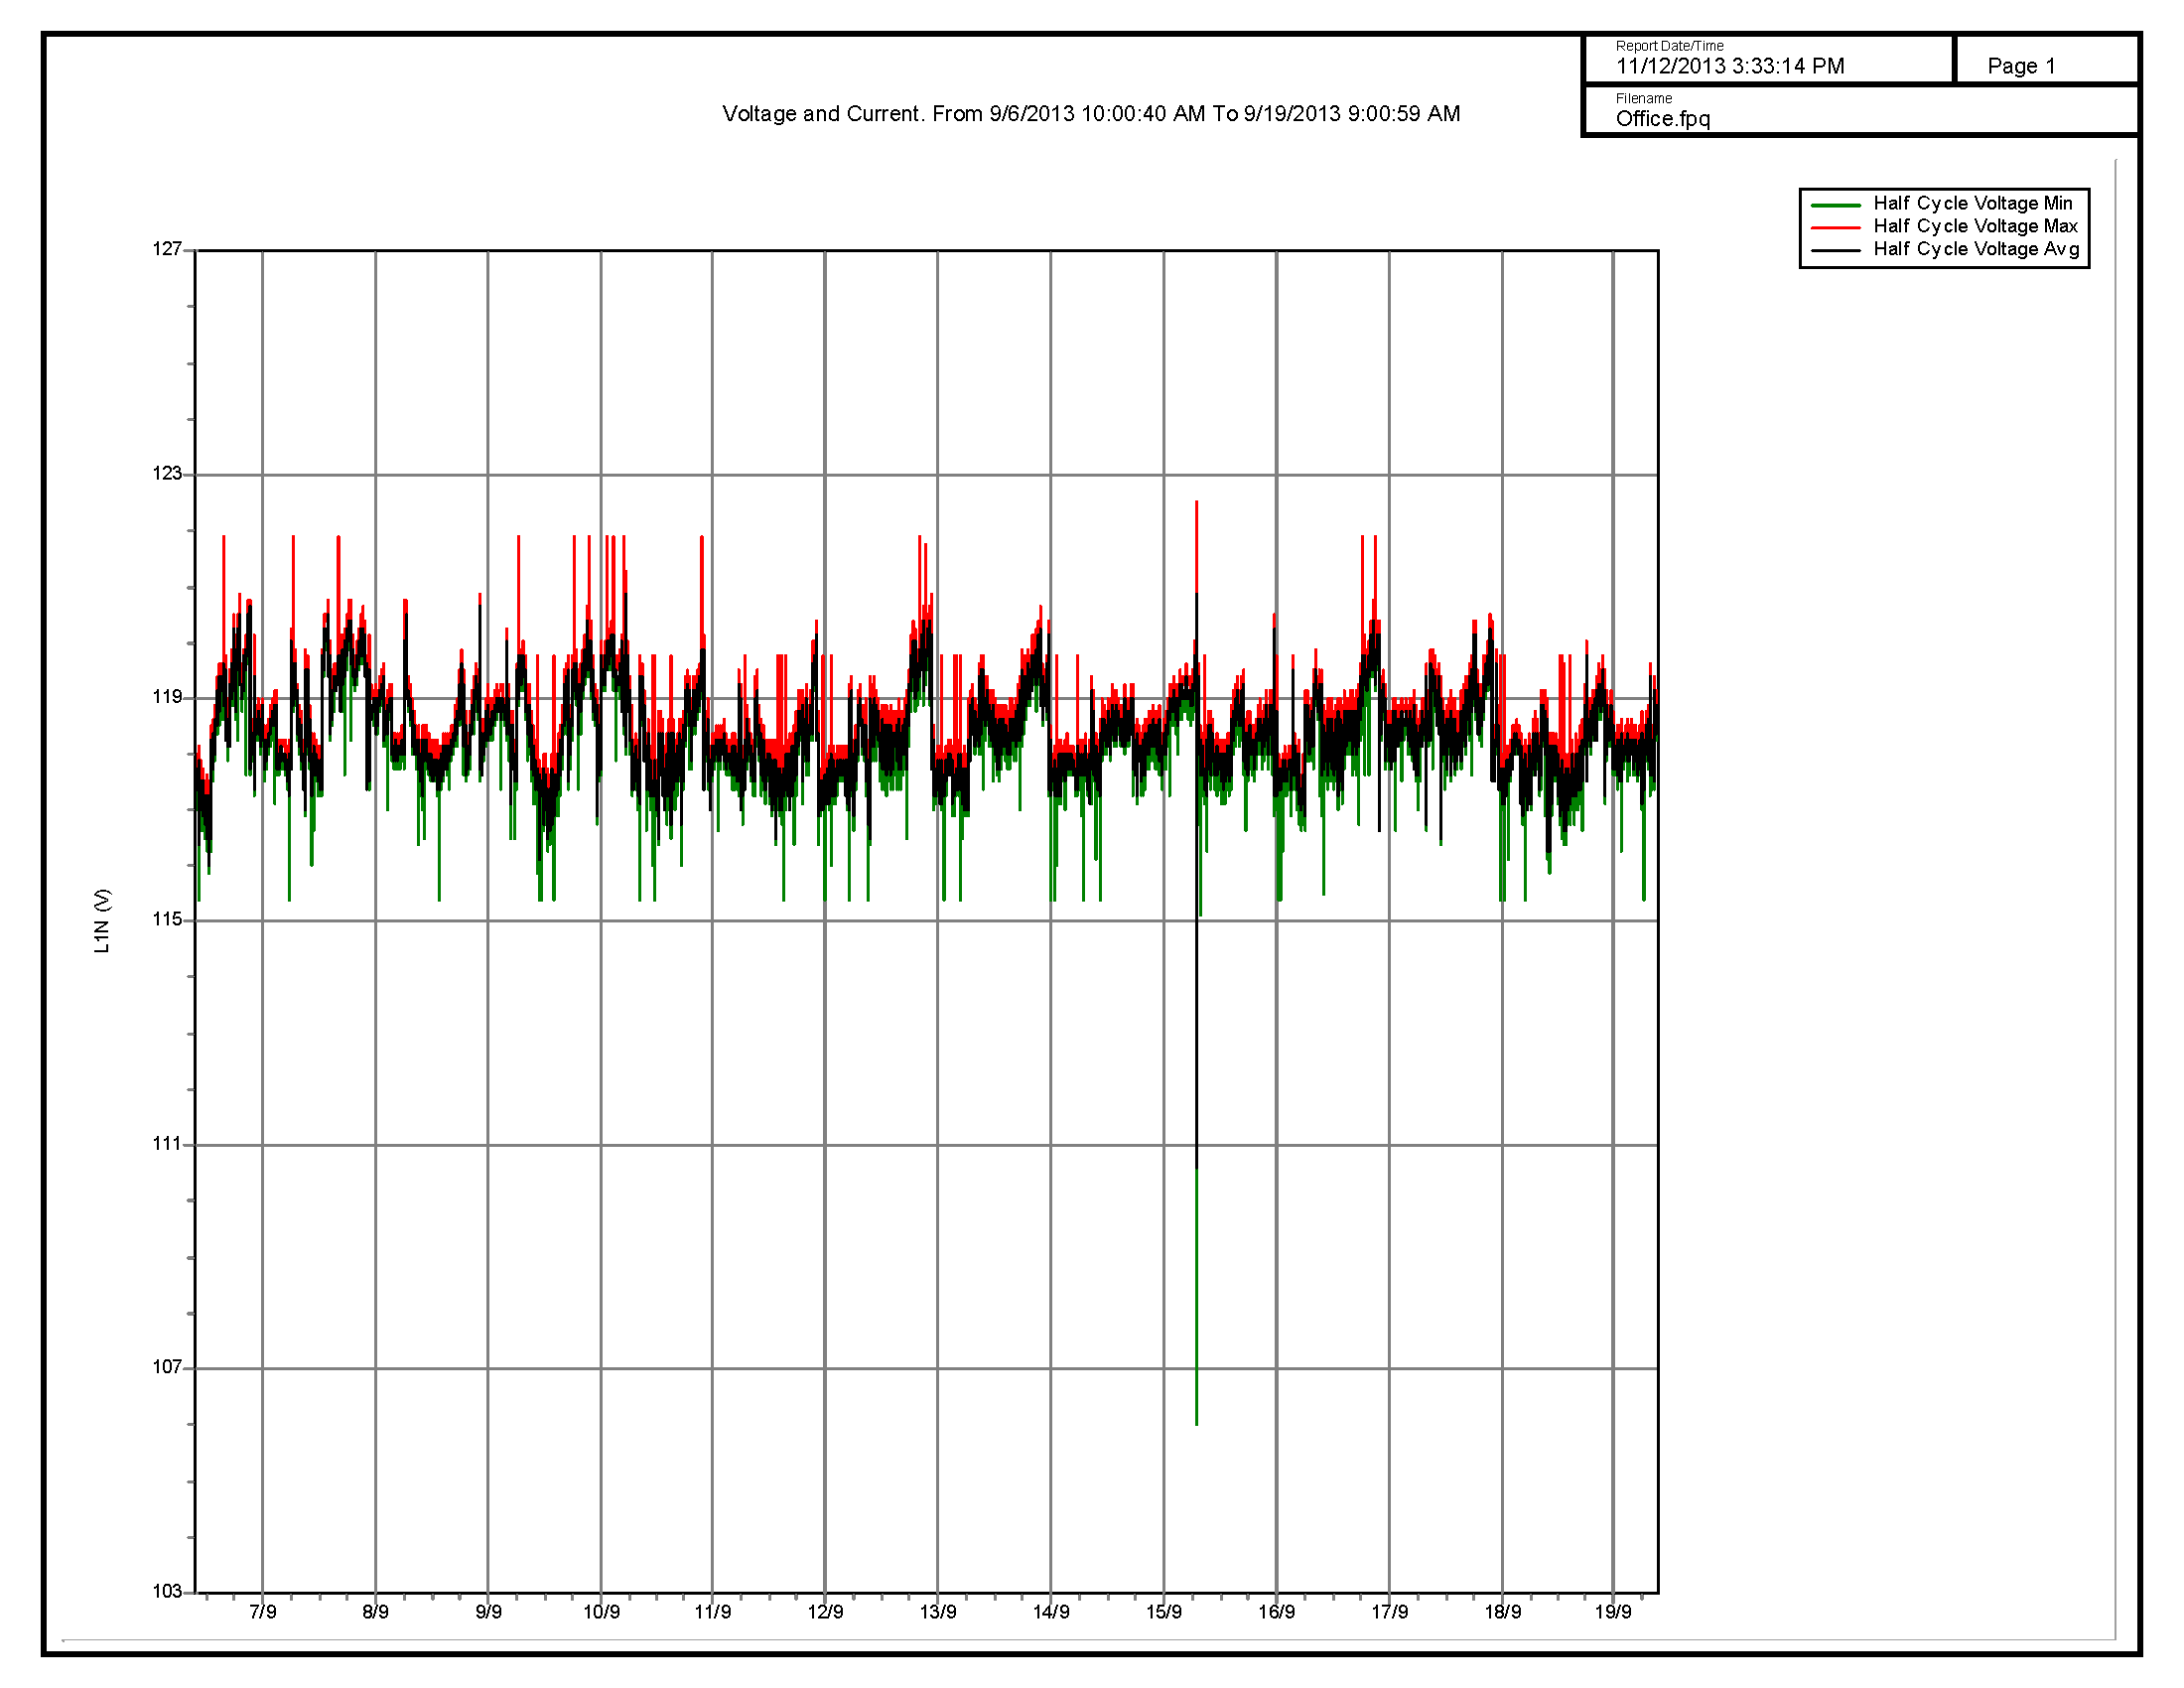Click the green Half Cycle Voltage Min swatch
2184x1688 pixels.
[1835, 204]
